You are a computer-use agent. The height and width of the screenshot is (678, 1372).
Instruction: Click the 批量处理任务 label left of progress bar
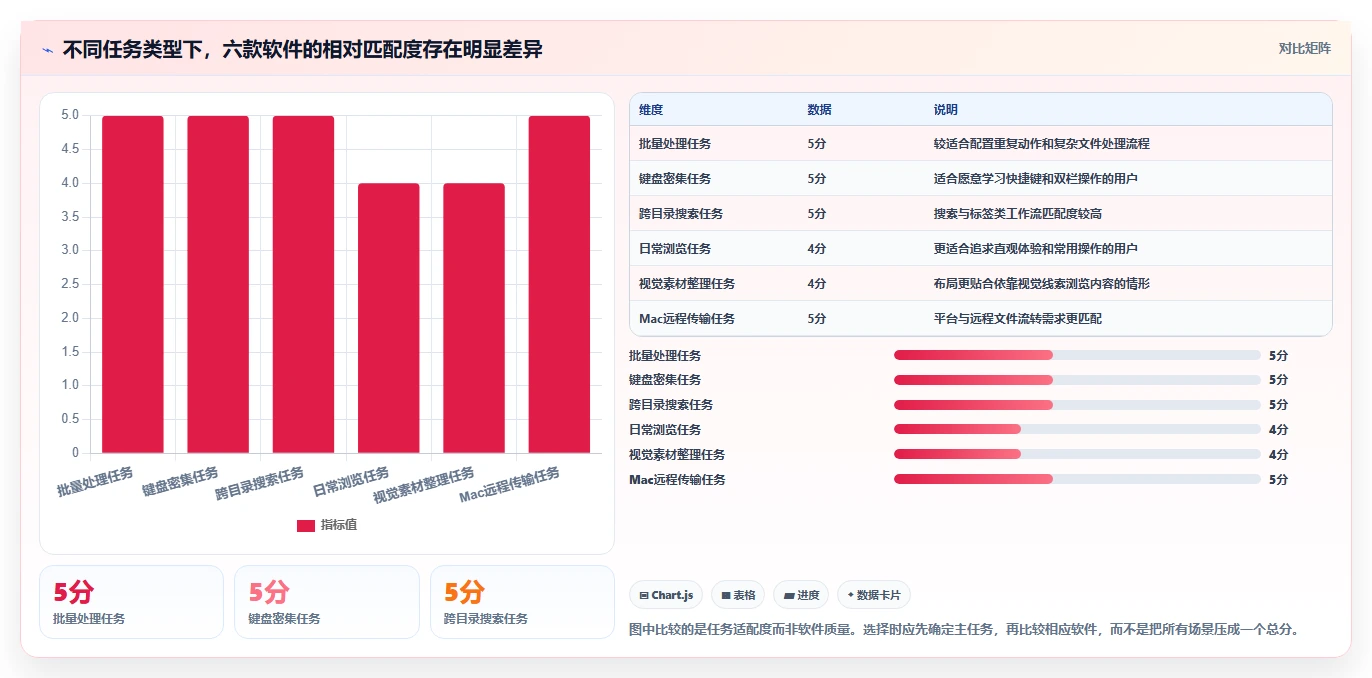click(665, 356)
